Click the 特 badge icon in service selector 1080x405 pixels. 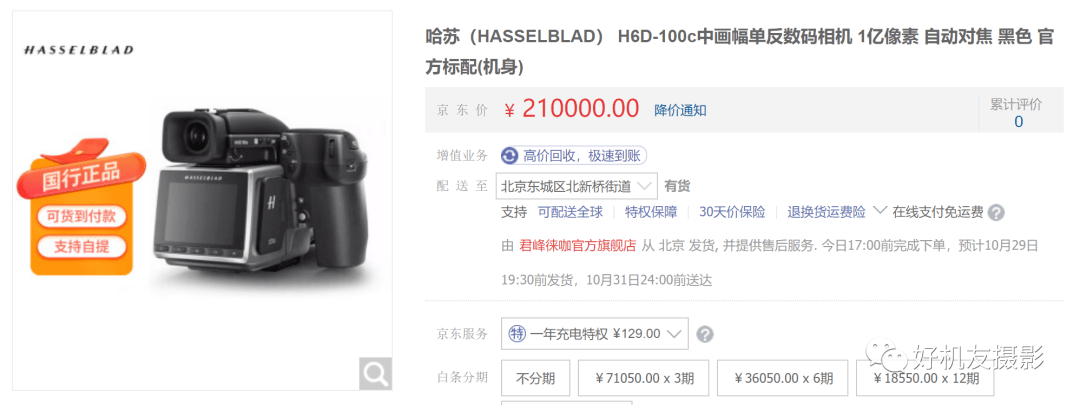(517, 334)
